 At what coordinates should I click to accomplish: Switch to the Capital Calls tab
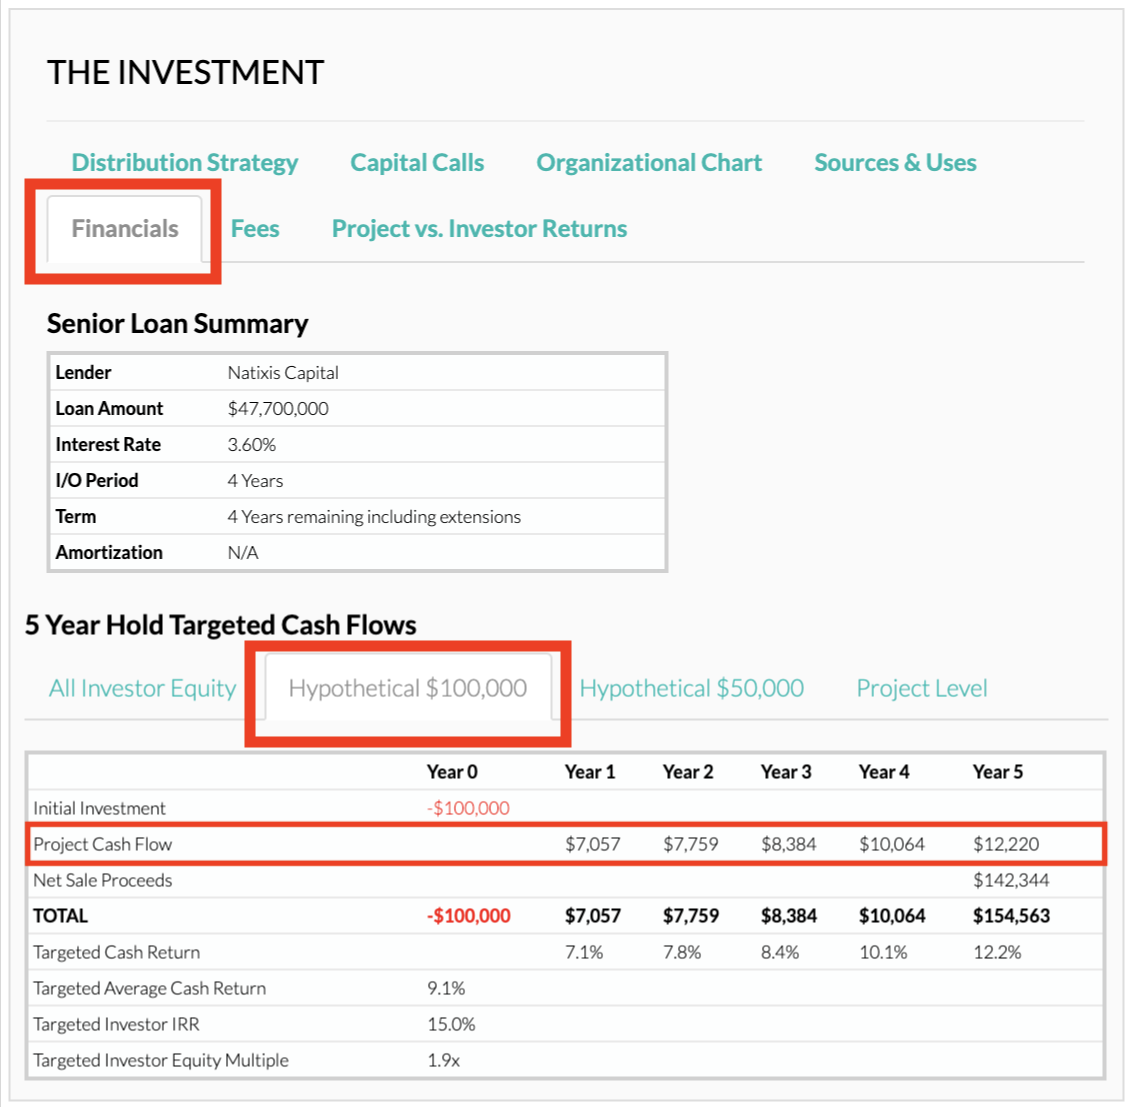click(417, 163)
